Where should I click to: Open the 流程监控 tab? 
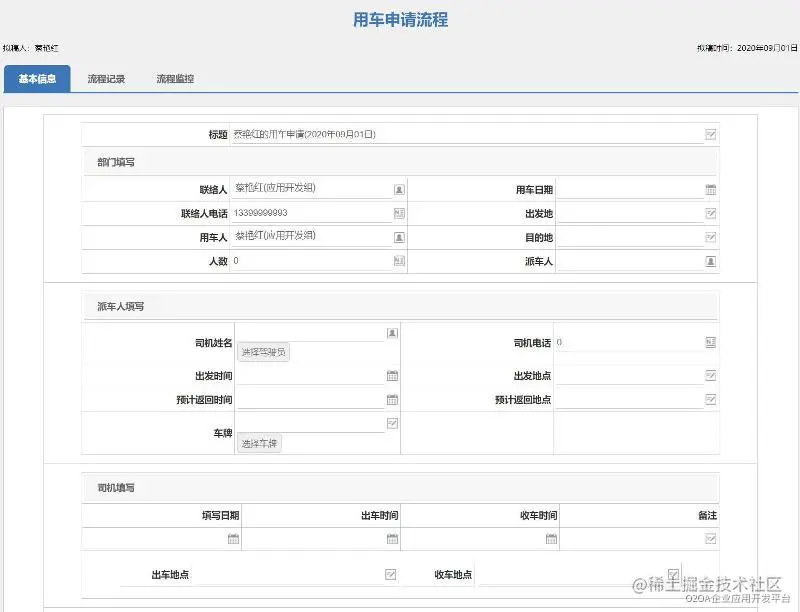pos(175,79)
